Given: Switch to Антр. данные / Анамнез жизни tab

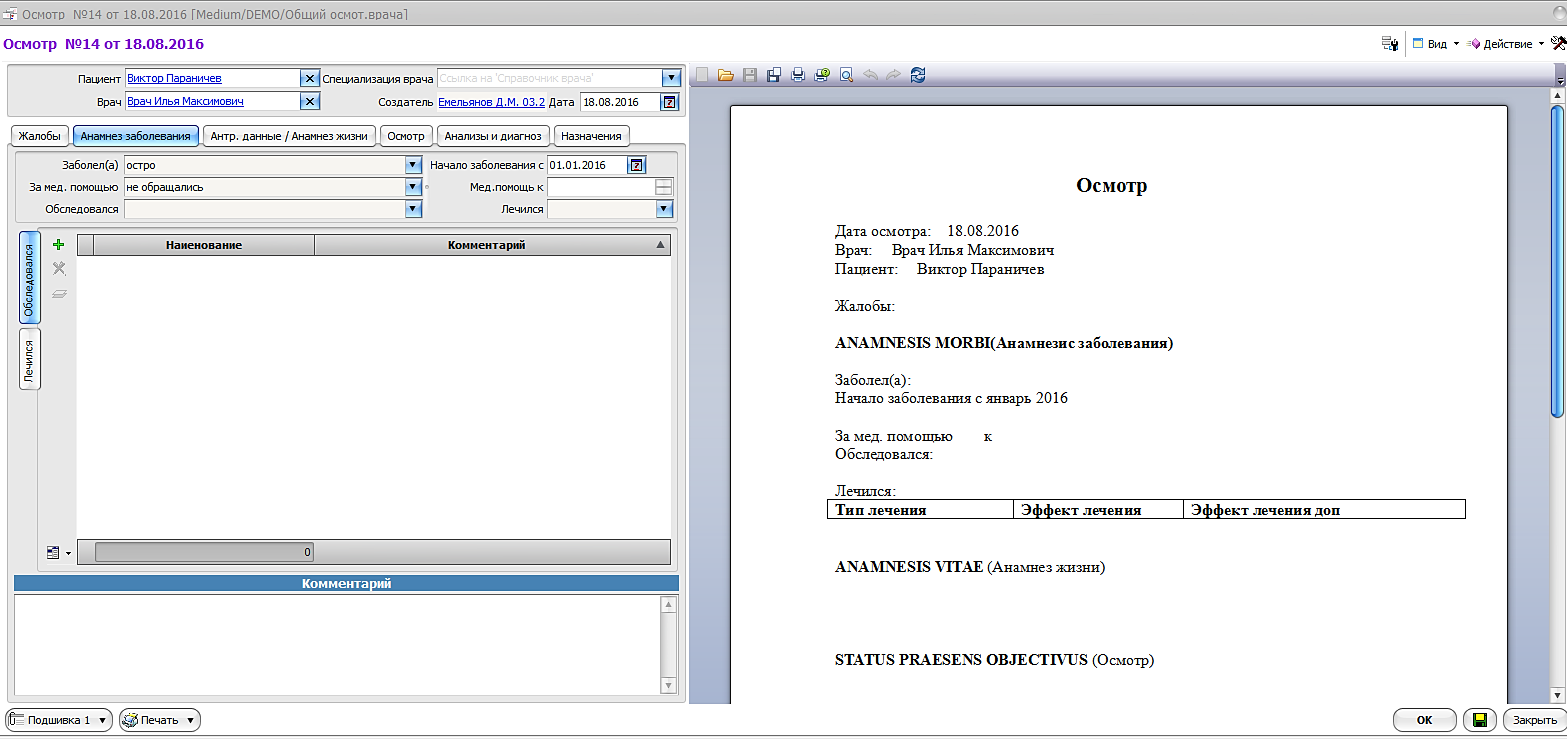Looking at the screenshot, I should (289, 136).
